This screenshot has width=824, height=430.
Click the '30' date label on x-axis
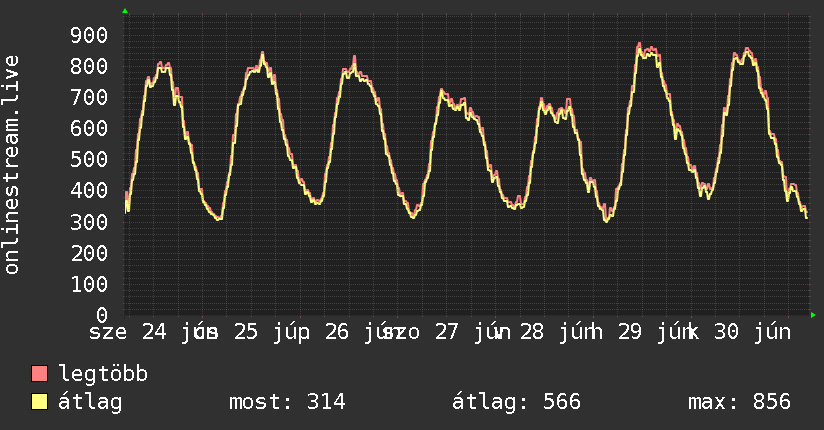(726, 332)
